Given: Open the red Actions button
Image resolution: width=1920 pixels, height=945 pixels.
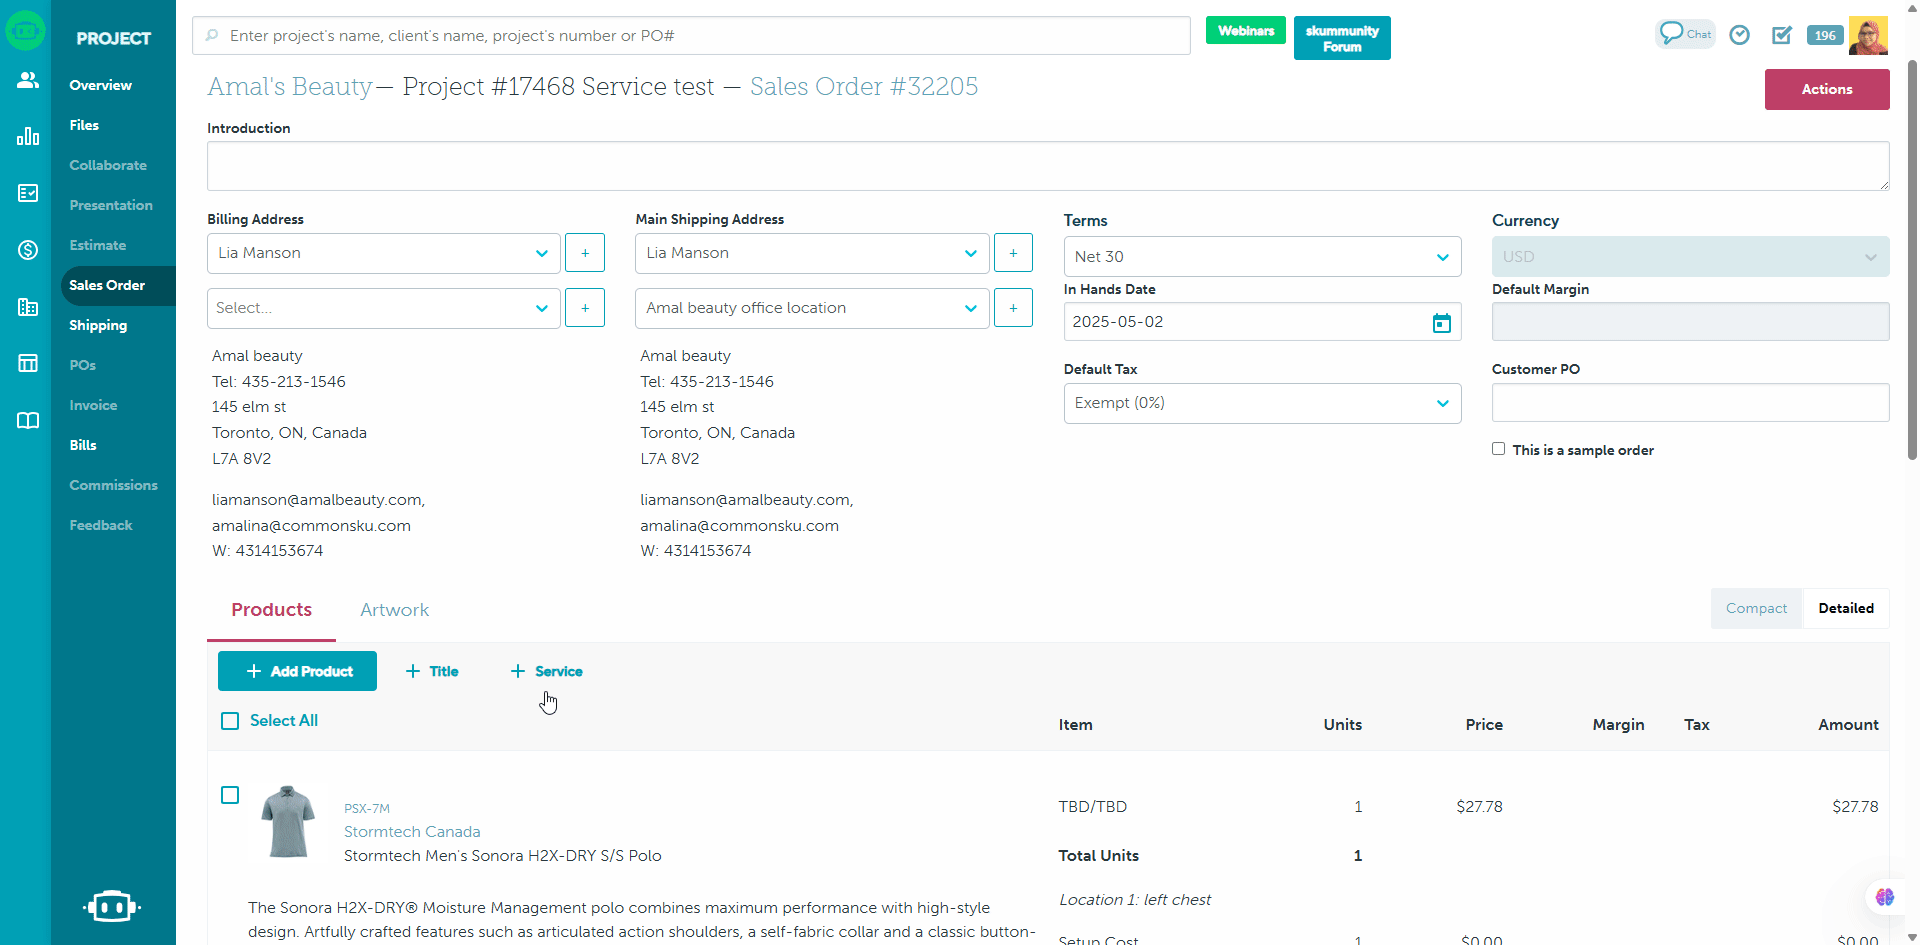Looking at the screenshot, I should [x=1826, y=89].
